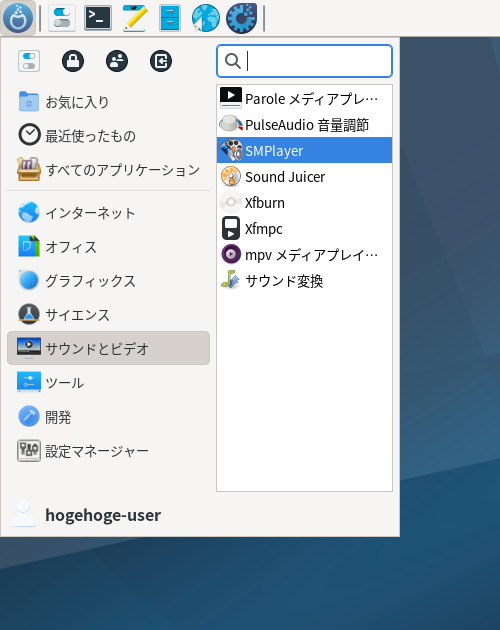Open the Whisker menu button in the panel
500x630 pixels.
click(x=18, y=18)
